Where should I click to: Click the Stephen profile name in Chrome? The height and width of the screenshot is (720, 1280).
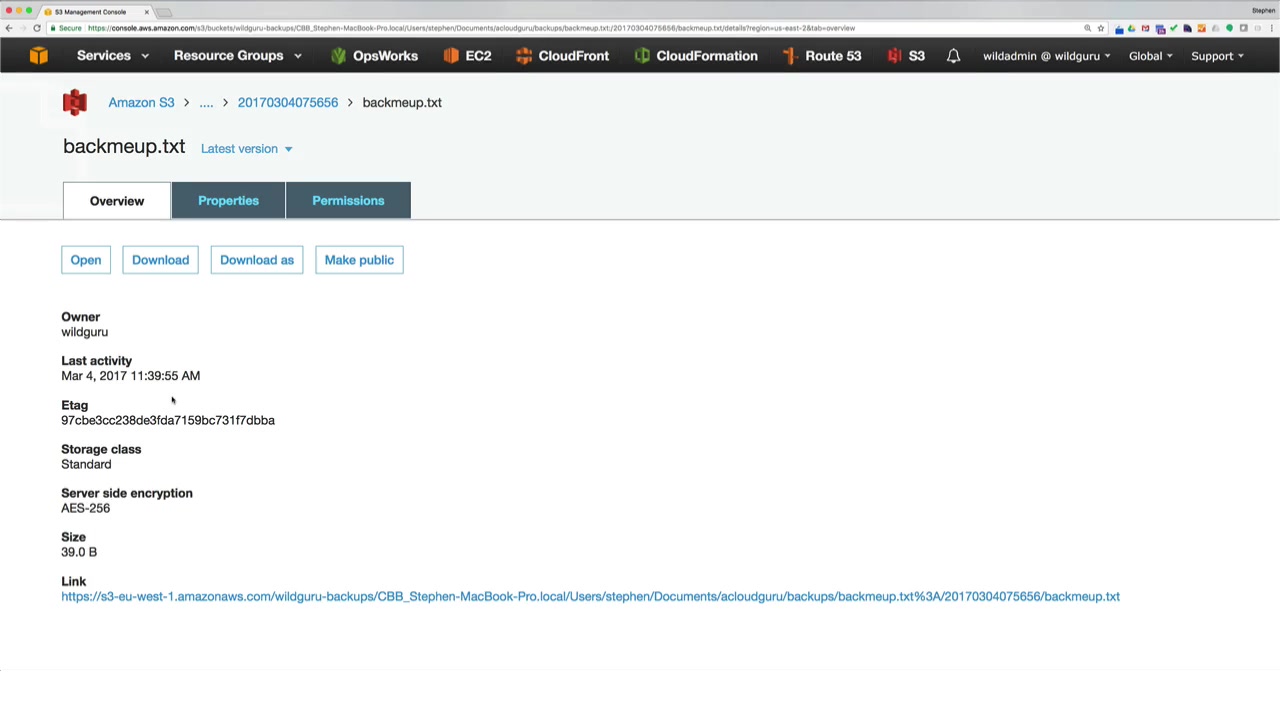click(1263, 10)
